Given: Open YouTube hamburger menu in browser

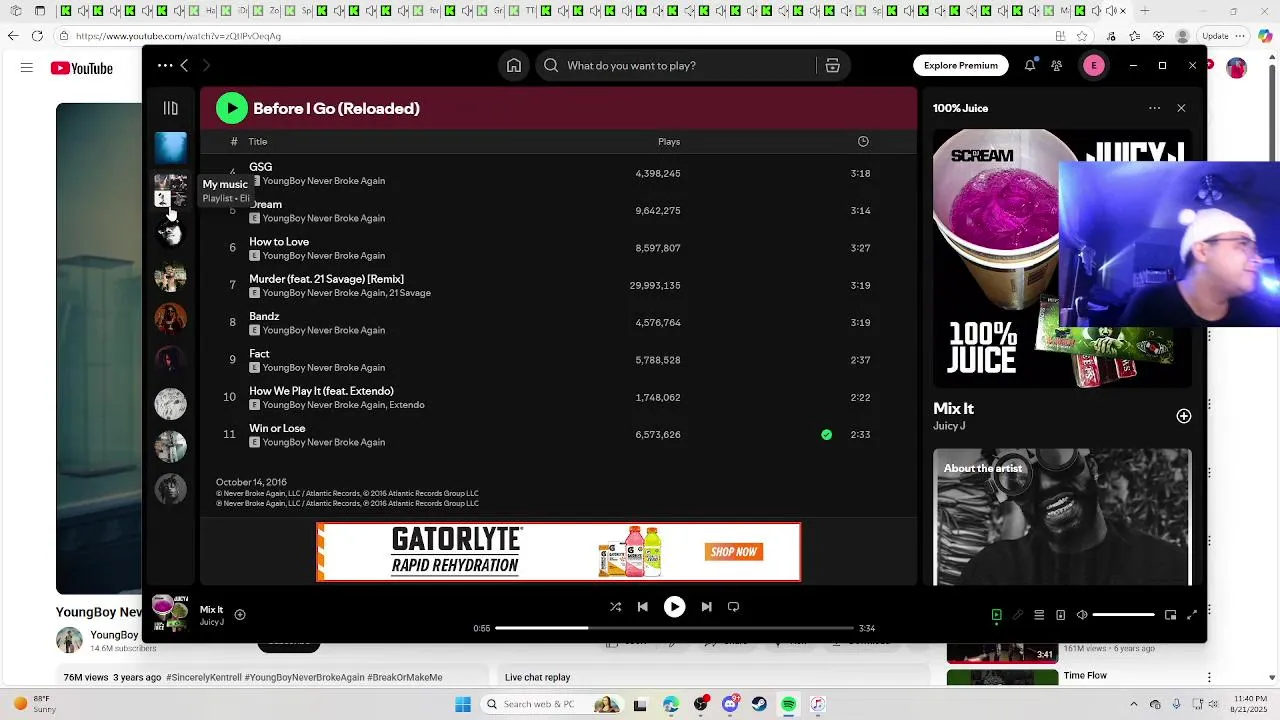Looking at the screenshot, I should (x=27, y=68).
